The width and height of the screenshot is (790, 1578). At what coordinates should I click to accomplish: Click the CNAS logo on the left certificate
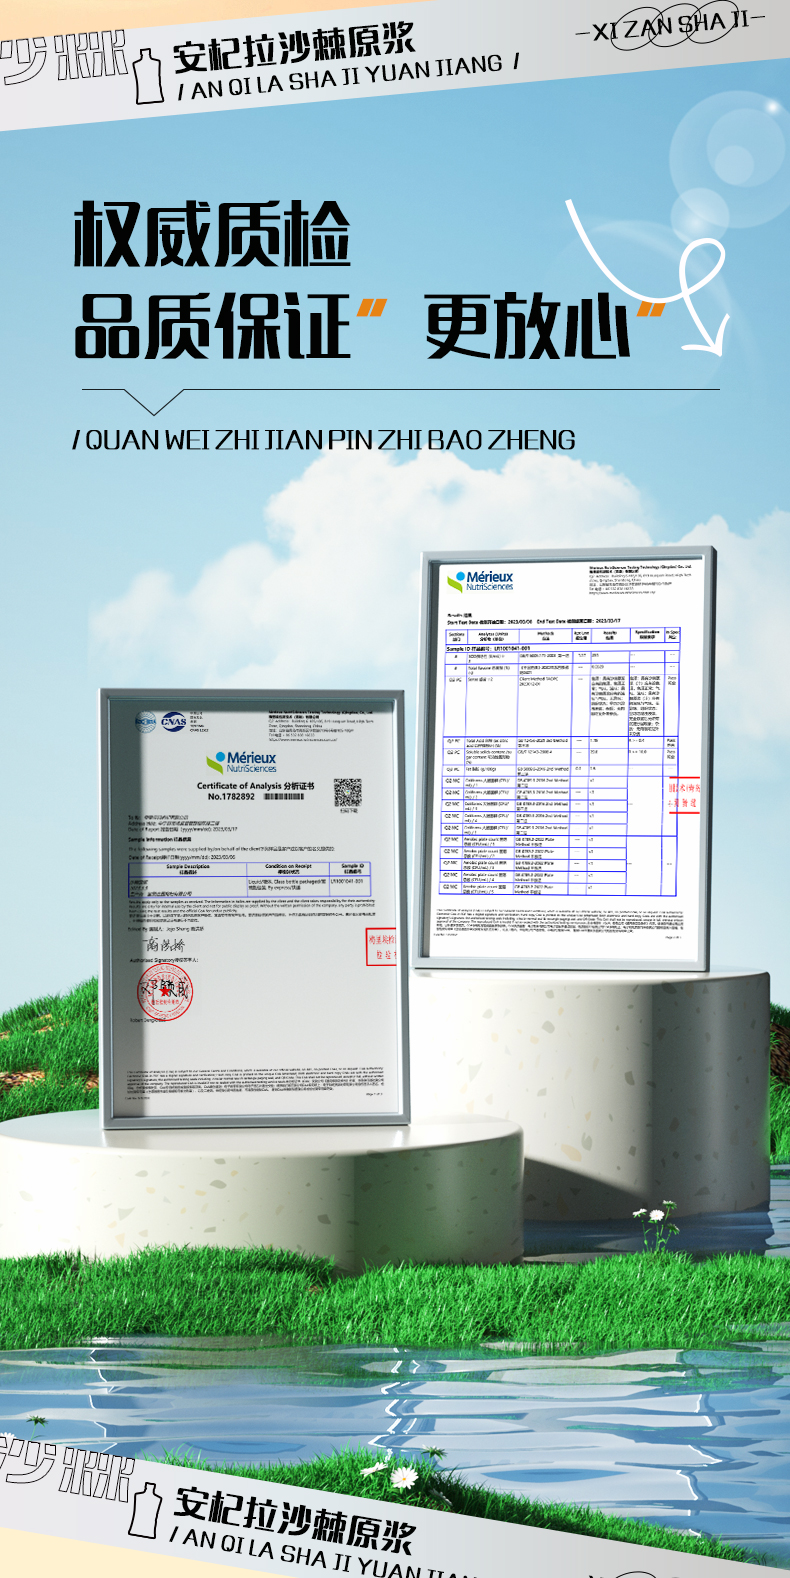point(174,721)
